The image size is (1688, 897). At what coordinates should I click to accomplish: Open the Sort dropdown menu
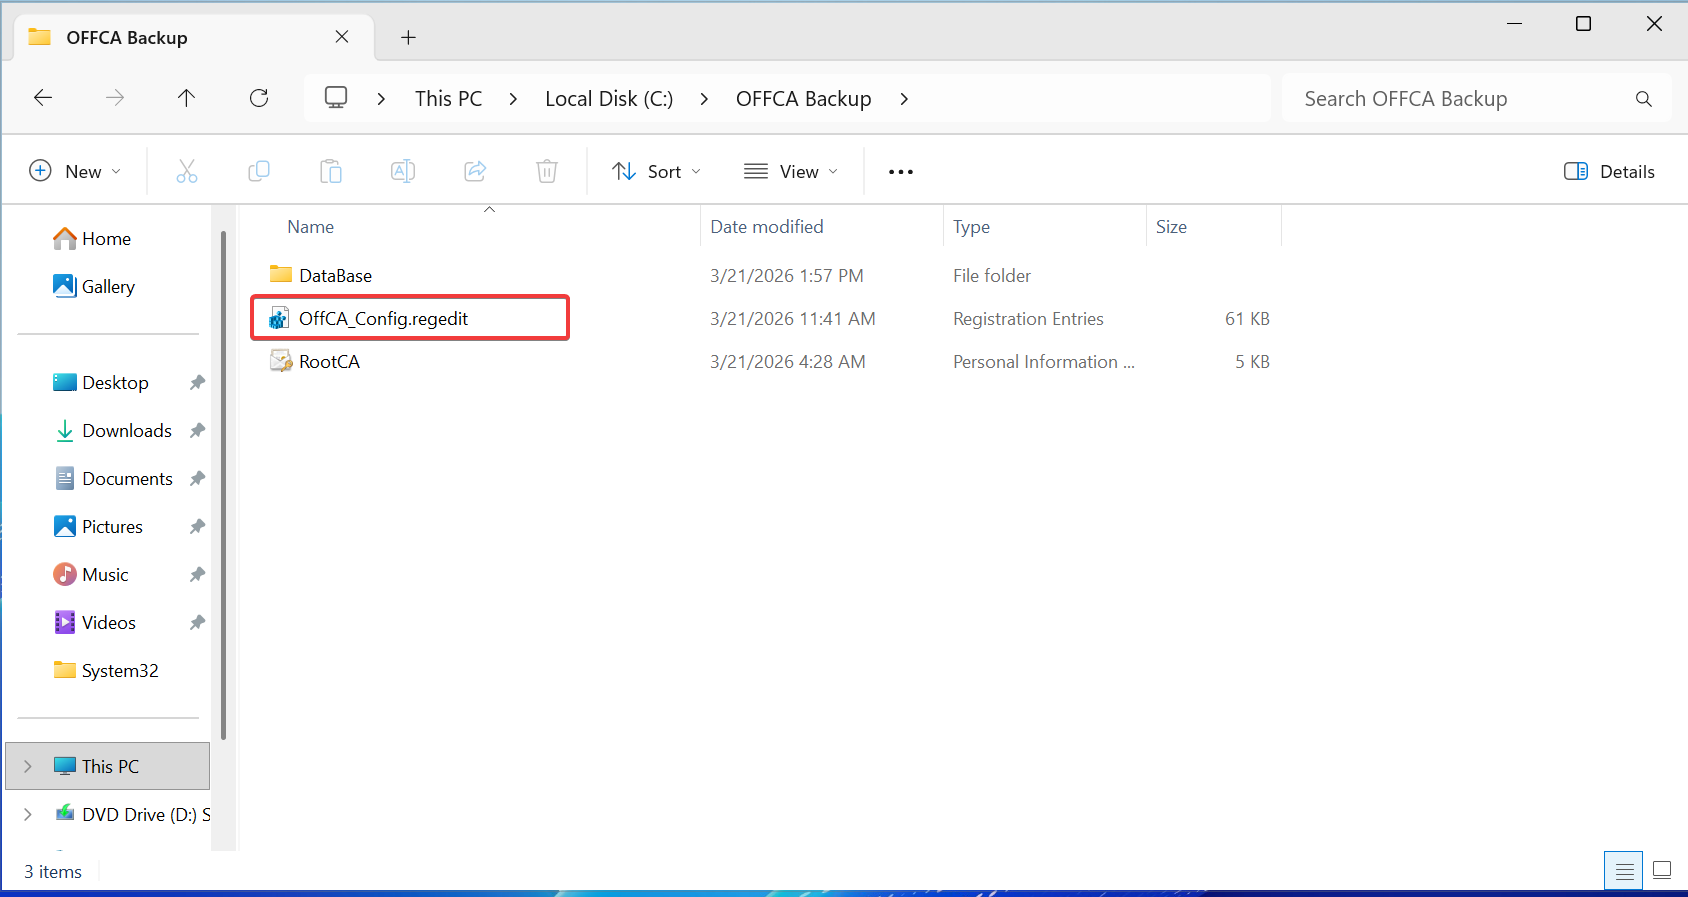tap(656, 171)
